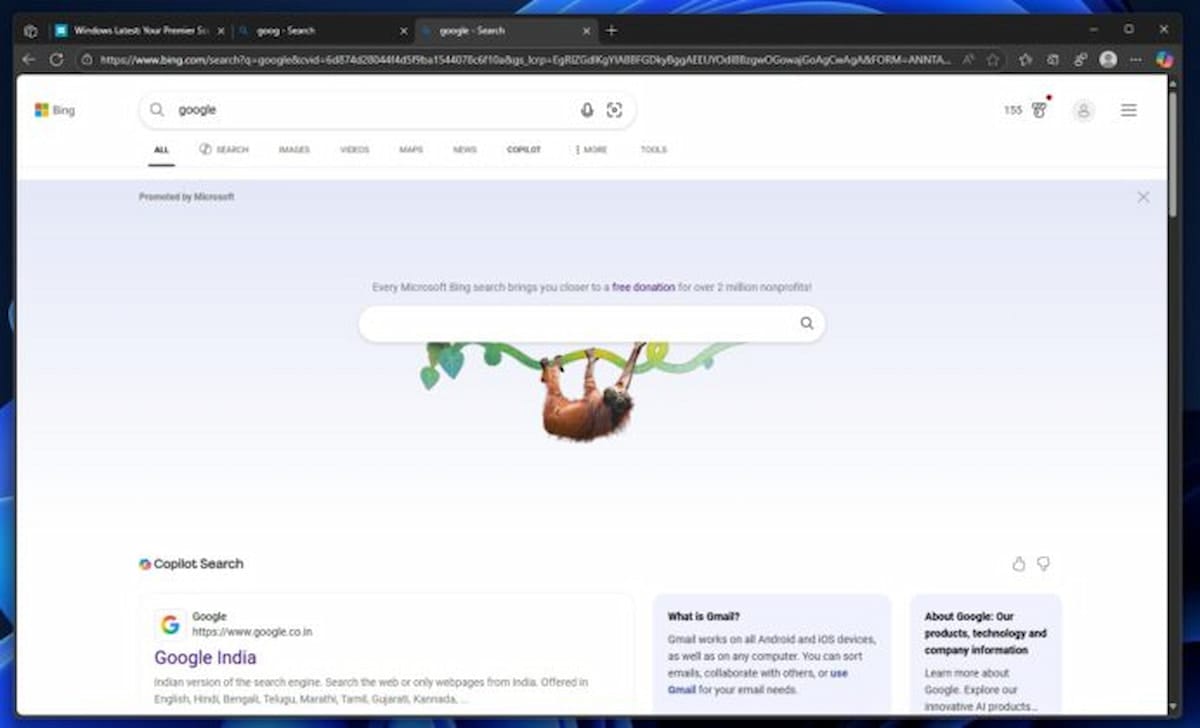Image resolution: width=1200 pixels, height=728 pixels.
Task: Open the account sign-in icon
Action: click(x=1083, y=110)
